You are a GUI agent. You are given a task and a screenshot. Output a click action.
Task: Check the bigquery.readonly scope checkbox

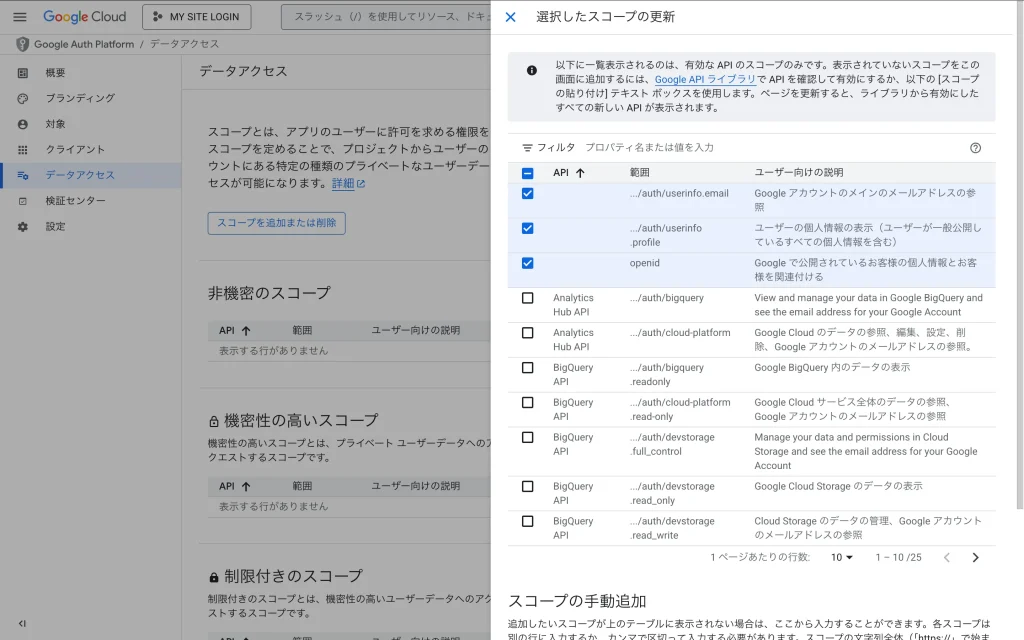pyautogui.click(x=527, y=368)
